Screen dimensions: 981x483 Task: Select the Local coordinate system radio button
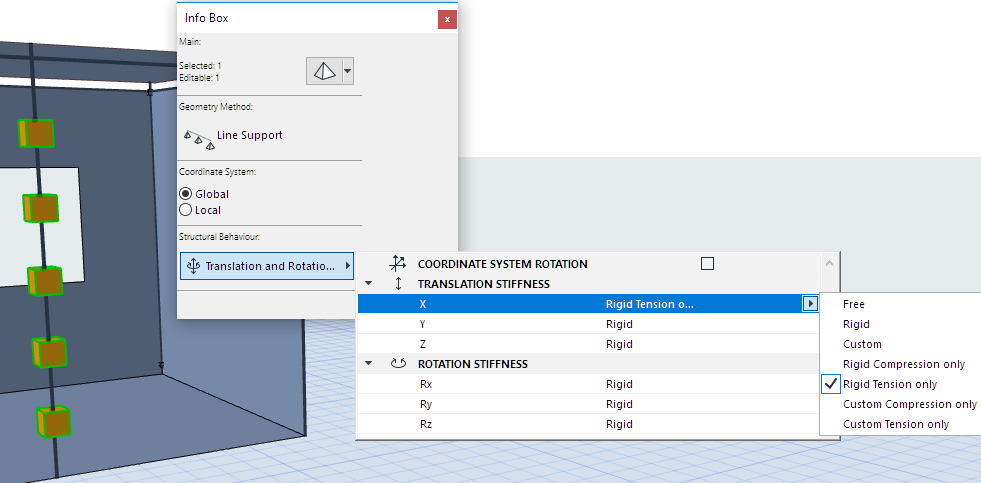185,210
